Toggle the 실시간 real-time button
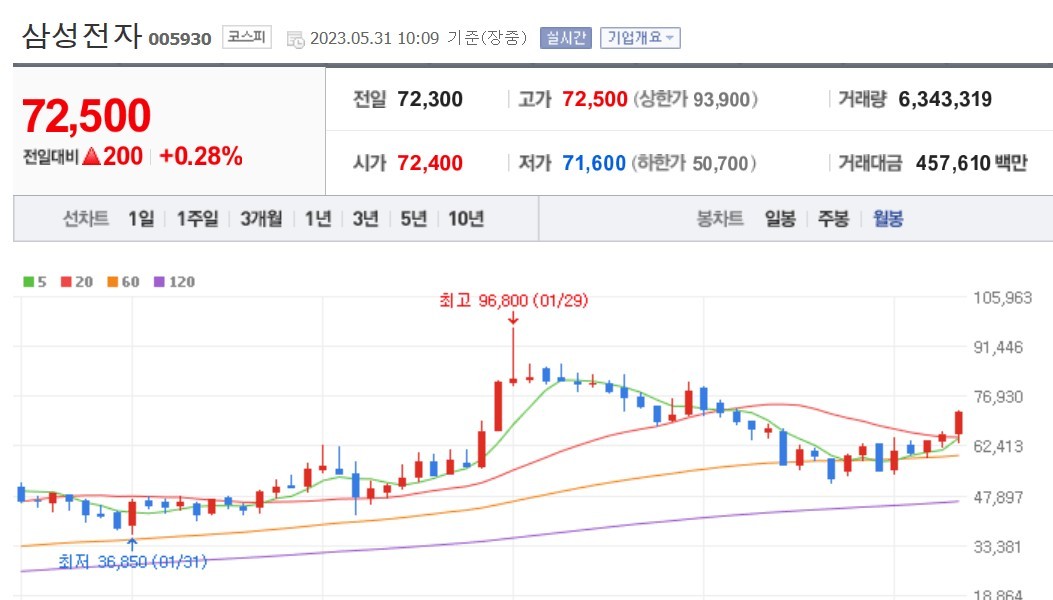 (566, 38)
